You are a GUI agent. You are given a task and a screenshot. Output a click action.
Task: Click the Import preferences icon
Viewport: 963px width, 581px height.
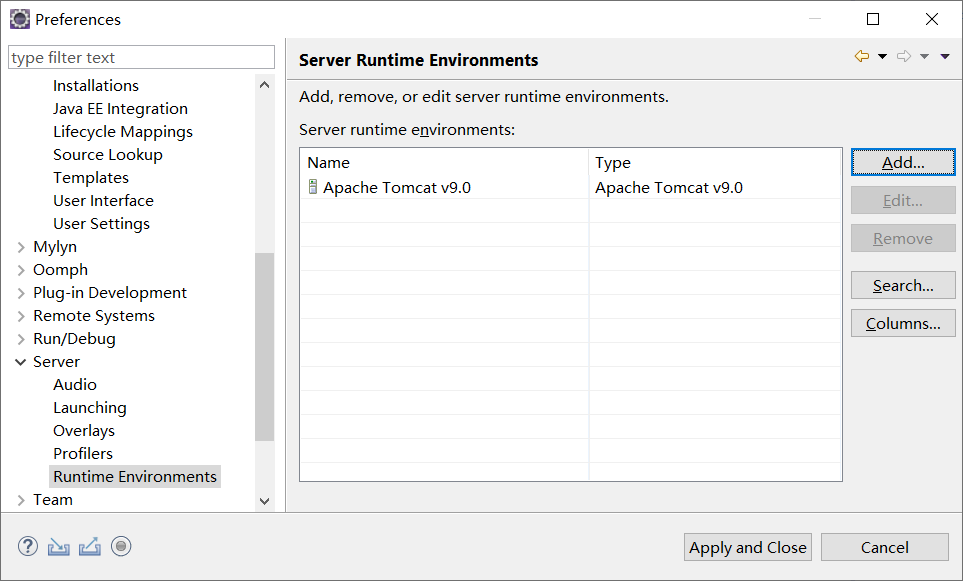coord(59,546)
